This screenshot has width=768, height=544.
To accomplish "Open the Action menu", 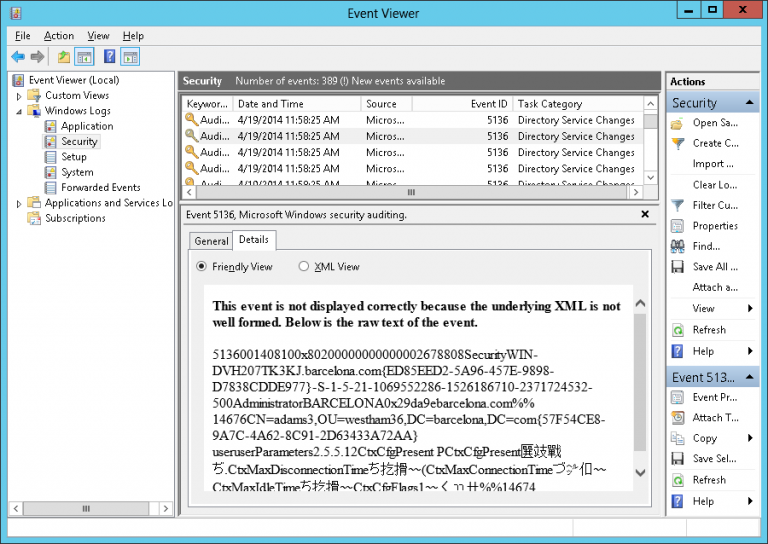I will 59,36.
